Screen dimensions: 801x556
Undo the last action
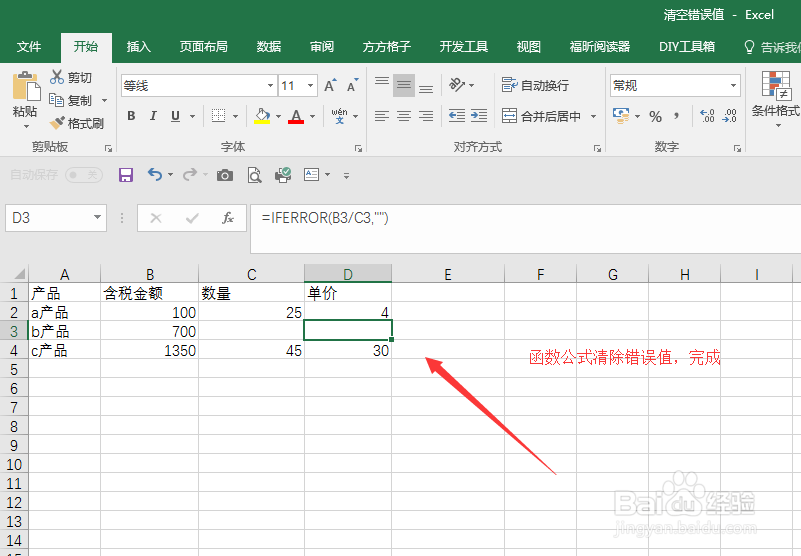coord(155,175)
